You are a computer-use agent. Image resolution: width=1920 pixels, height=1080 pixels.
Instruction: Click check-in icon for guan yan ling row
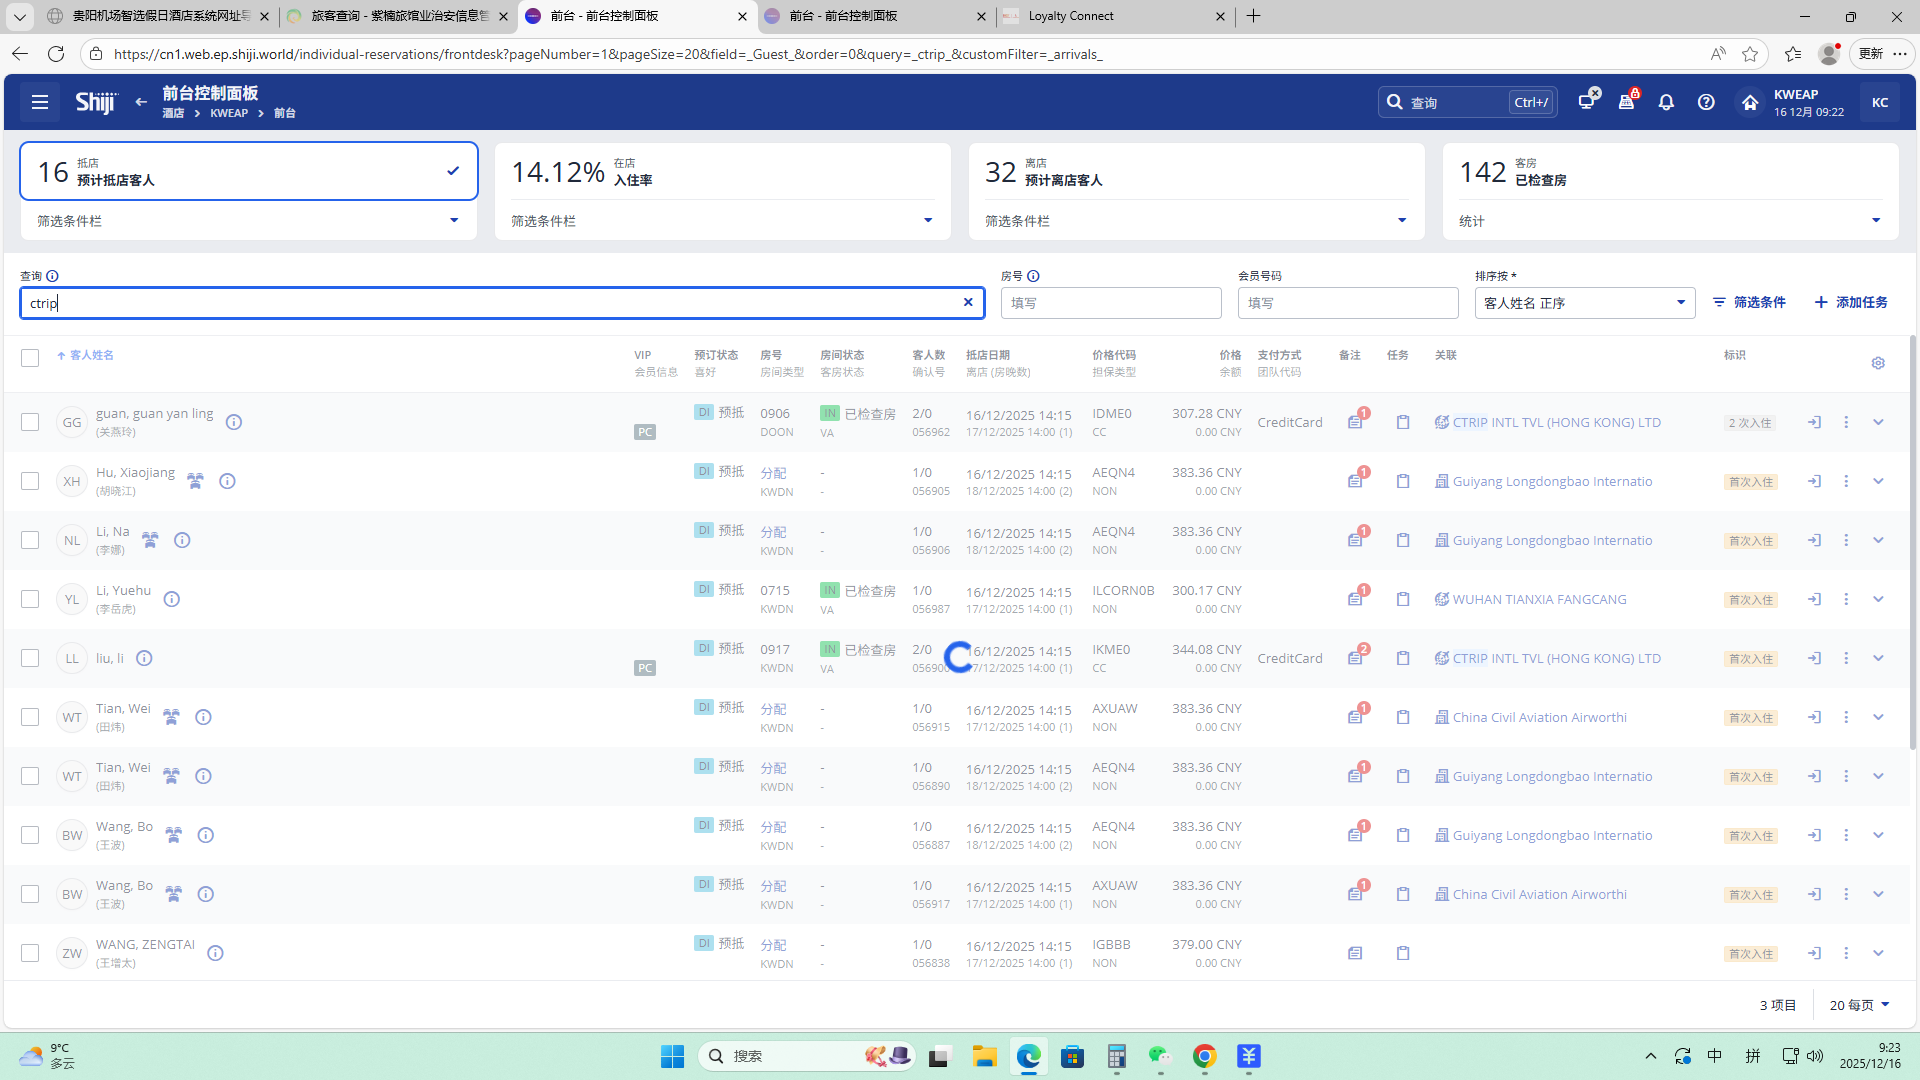[1814, 422]
